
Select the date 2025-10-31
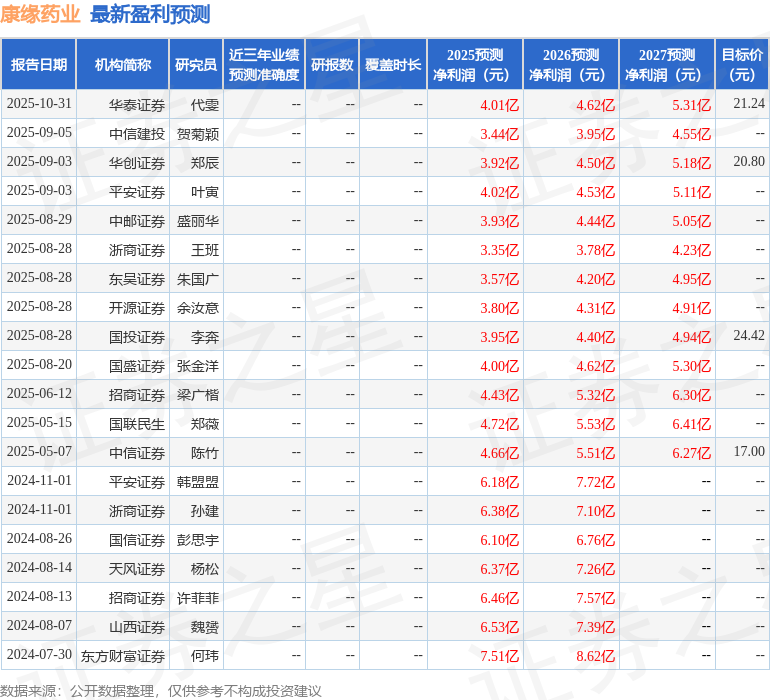(39, 104)
